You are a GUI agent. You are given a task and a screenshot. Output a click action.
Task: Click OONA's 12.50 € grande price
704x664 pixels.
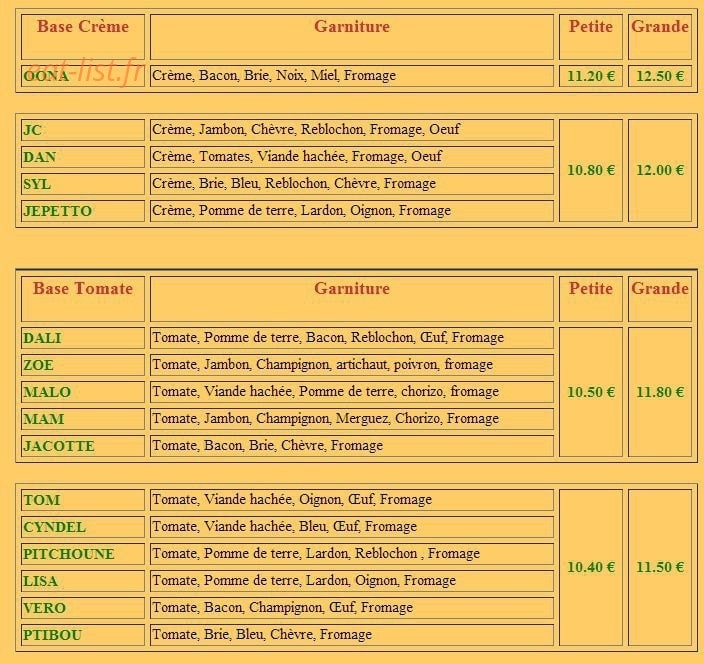(x=660, y=76)
